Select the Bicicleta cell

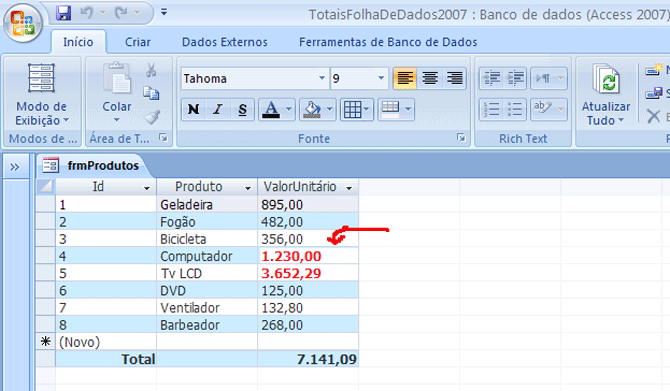tap(207, 239)
